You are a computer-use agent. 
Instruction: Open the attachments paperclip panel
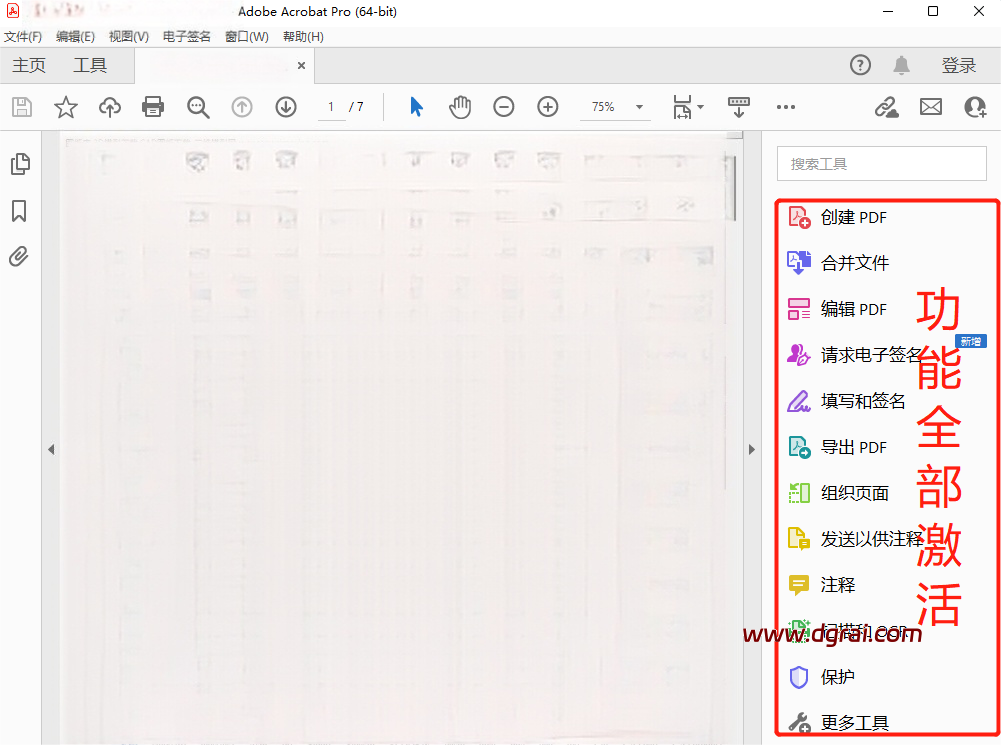pos(19,257)
